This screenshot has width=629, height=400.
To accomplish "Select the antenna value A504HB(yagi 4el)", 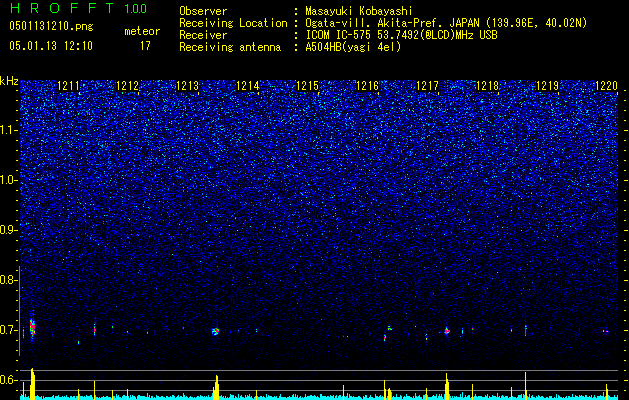I will click(353, 47).
